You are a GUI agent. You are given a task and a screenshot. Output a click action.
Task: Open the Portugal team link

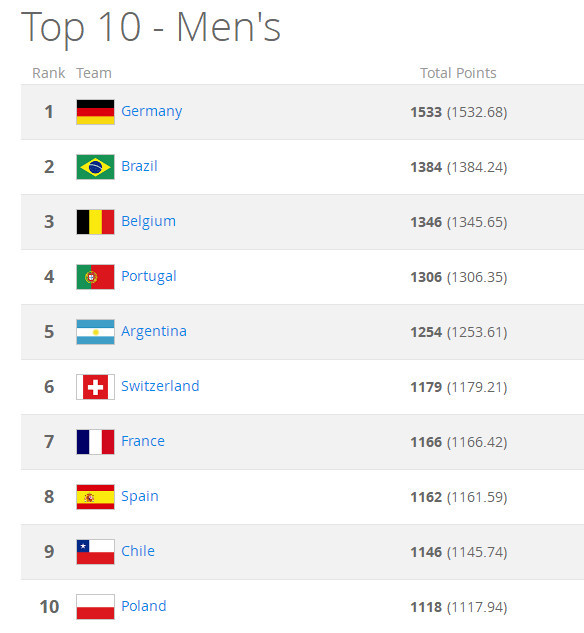tap(149, 277)
